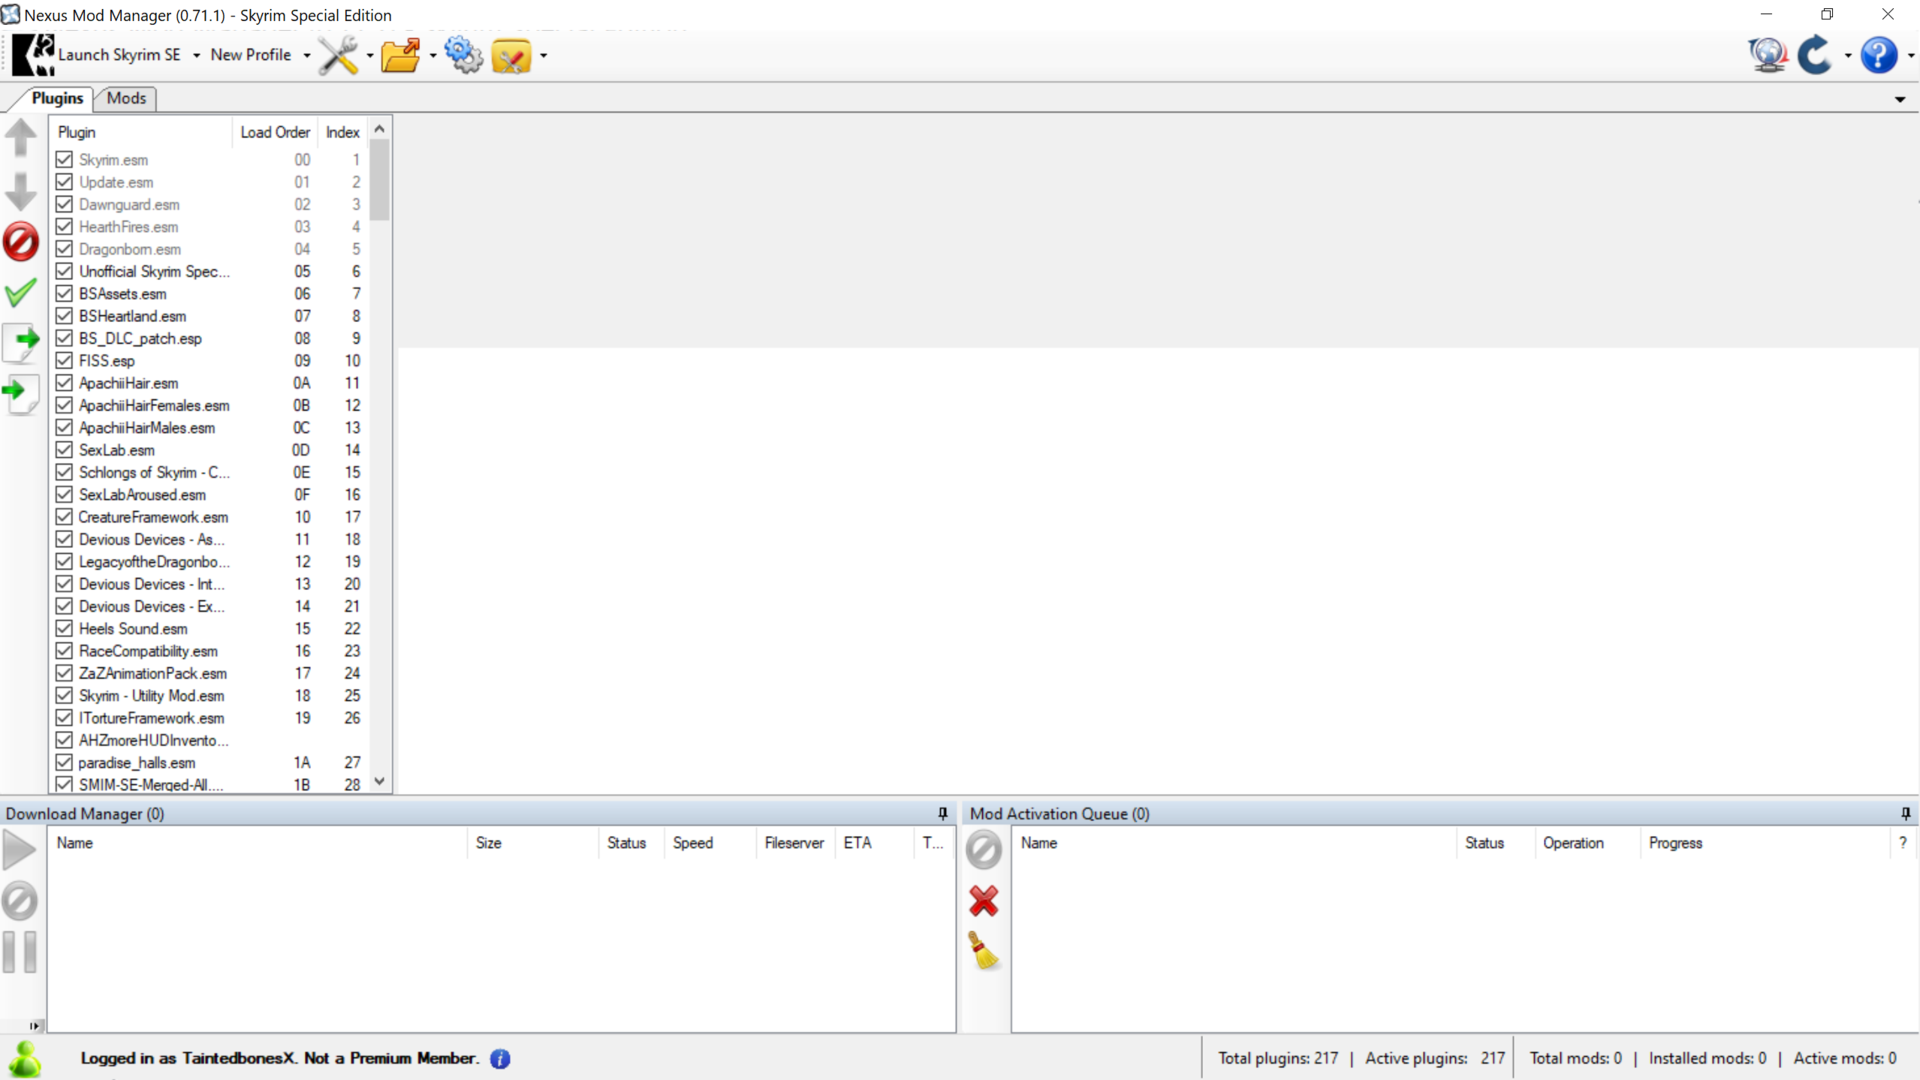Pause downloads with the pause icon
1920x1080 pixels.
[x=20, y=952]
